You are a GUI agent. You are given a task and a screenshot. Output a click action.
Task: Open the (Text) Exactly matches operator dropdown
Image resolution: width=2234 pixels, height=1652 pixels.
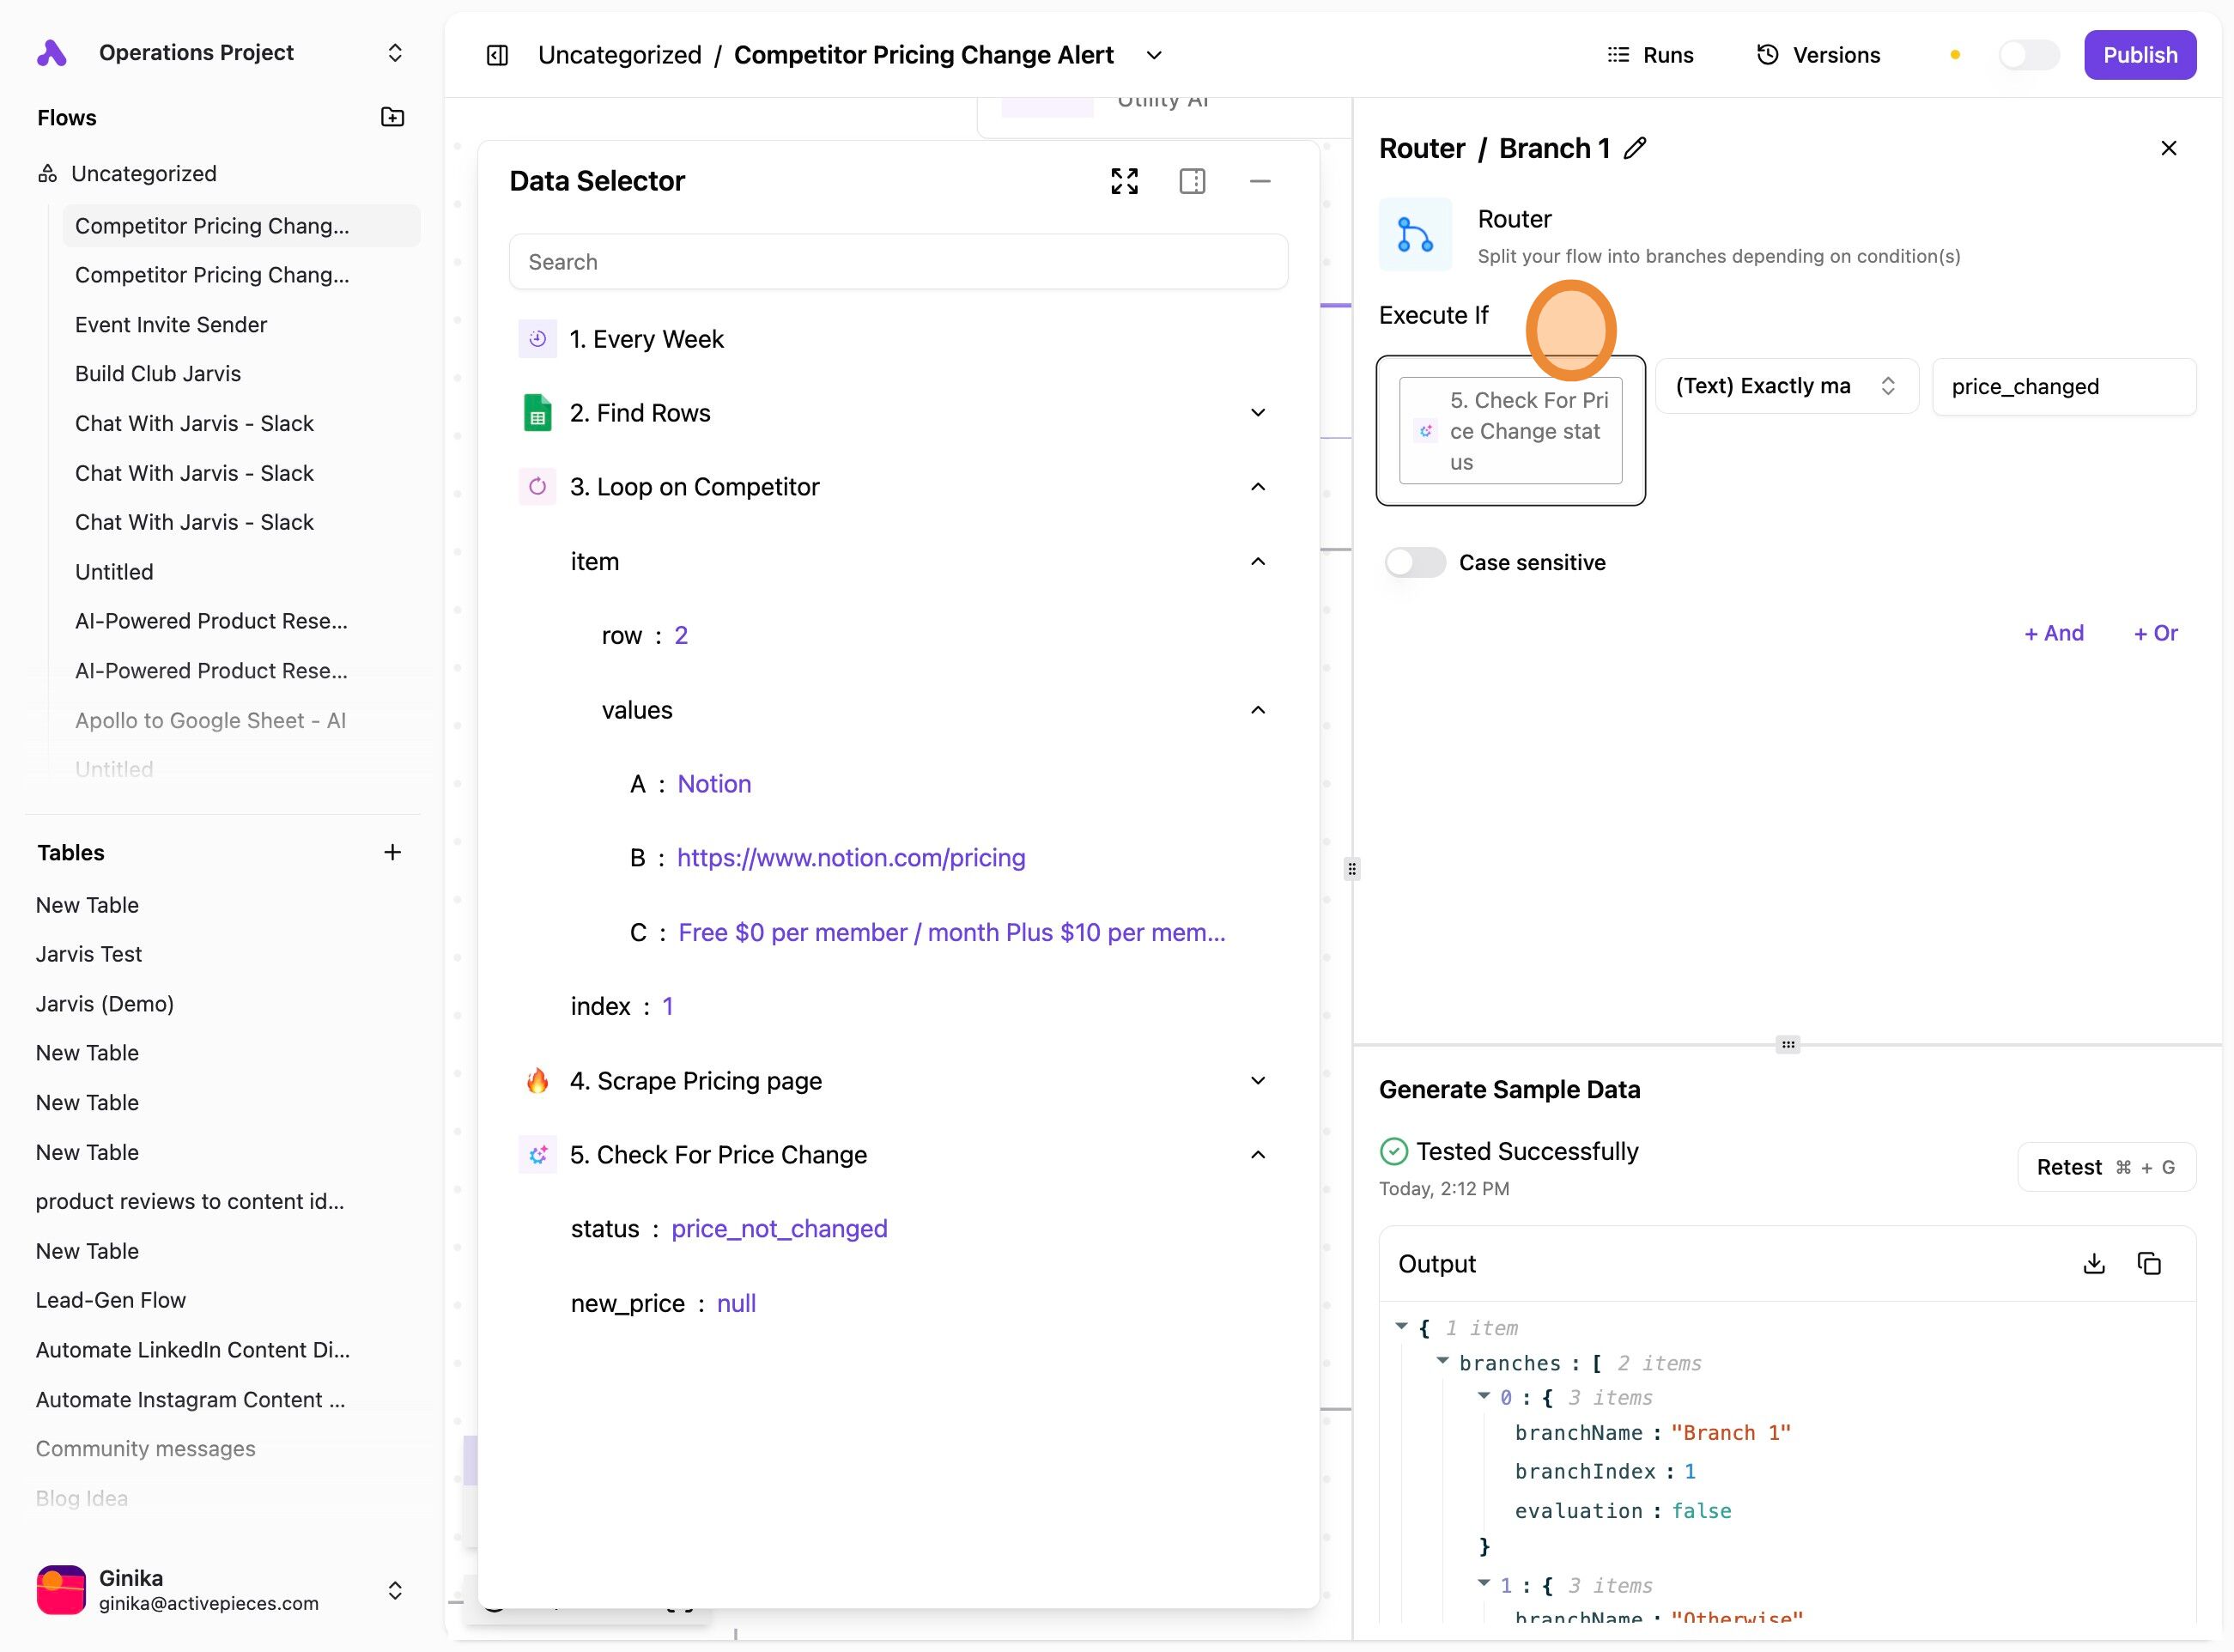point(1786,386)
